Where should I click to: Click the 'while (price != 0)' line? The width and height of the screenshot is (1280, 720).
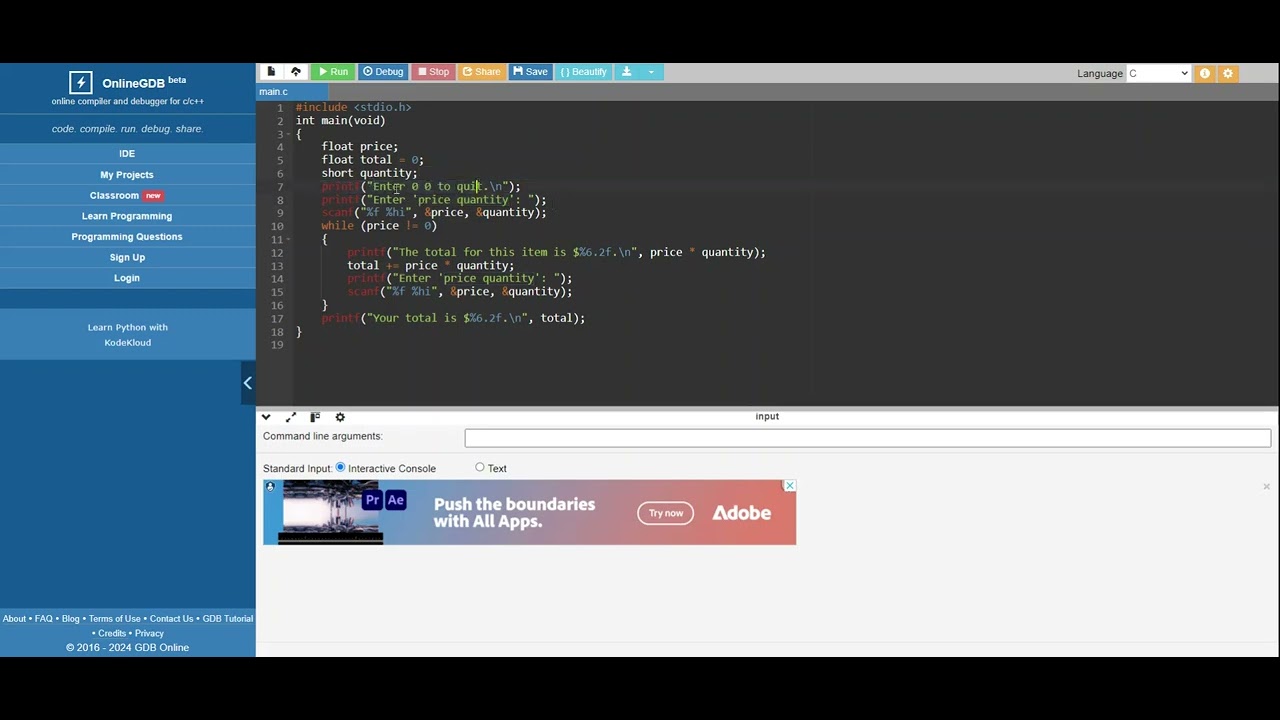point(379,226)
